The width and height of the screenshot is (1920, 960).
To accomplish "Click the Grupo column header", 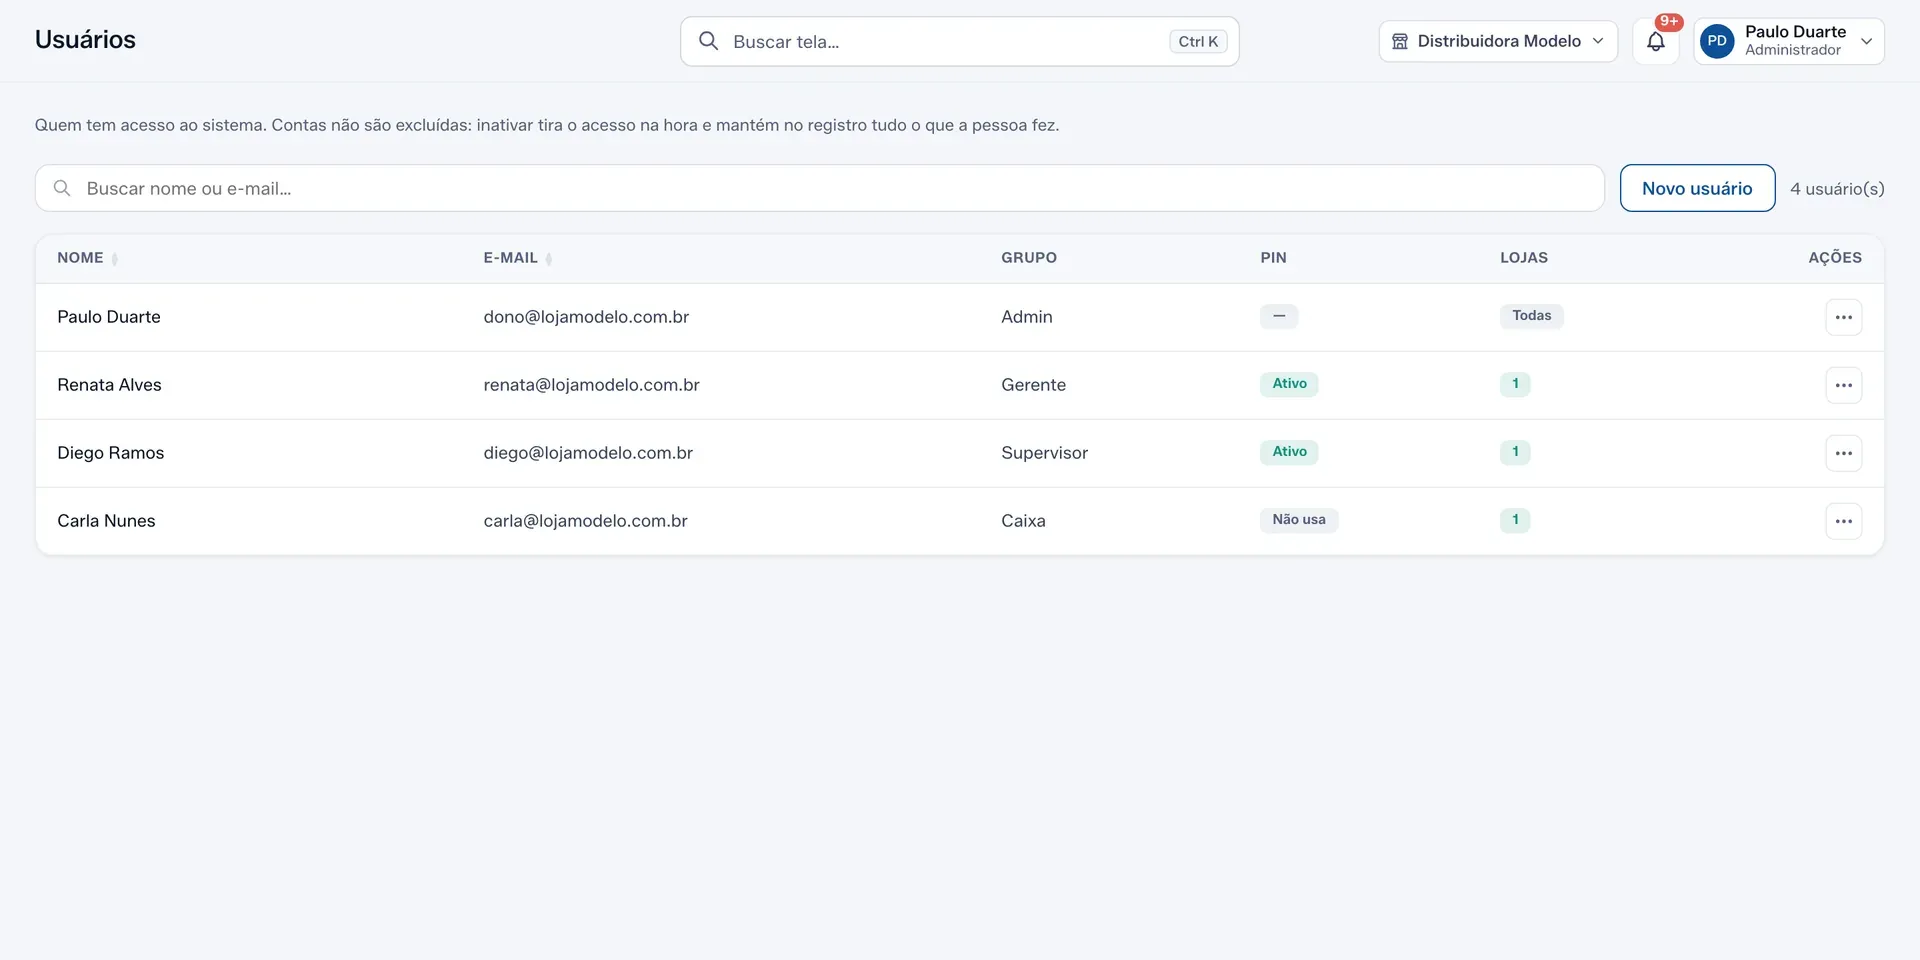I will [1029, 258].
